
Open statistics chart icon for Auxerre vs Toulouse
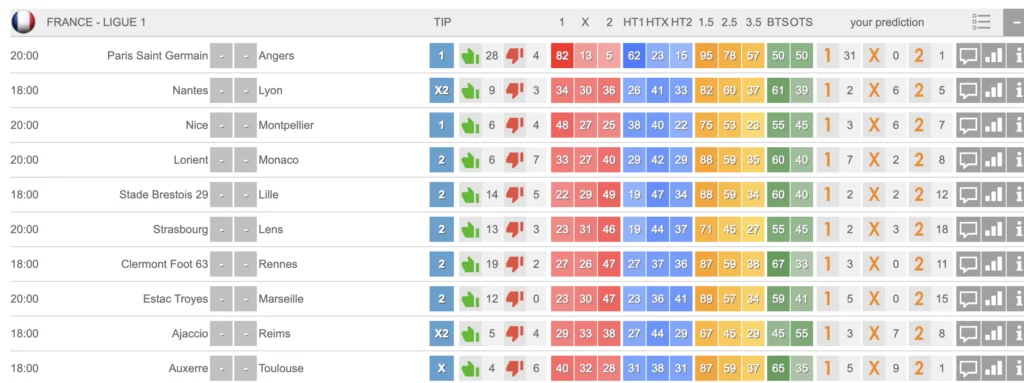[x=993, y=368]
